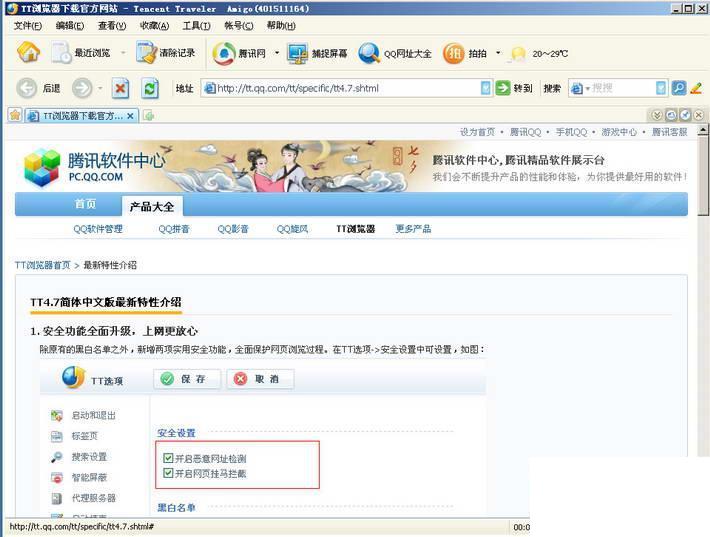Click the 保存 button in TT选项

(x=187, y=379)
